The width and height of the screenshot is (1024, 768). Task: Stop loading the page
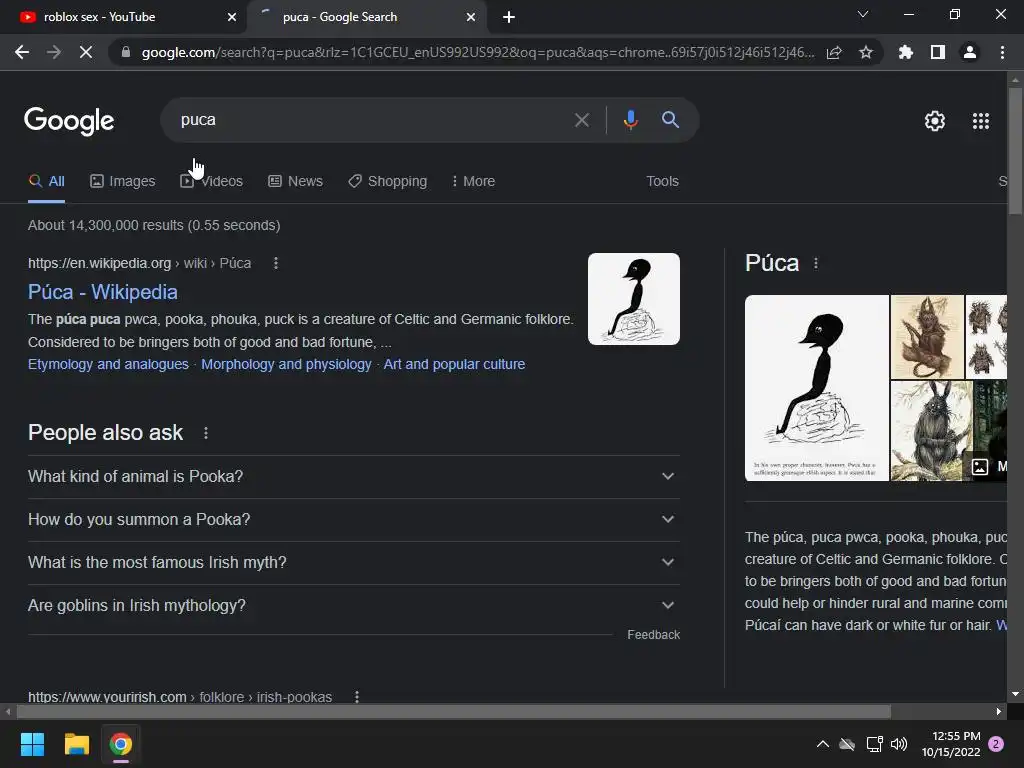click(x=86, y=52)
